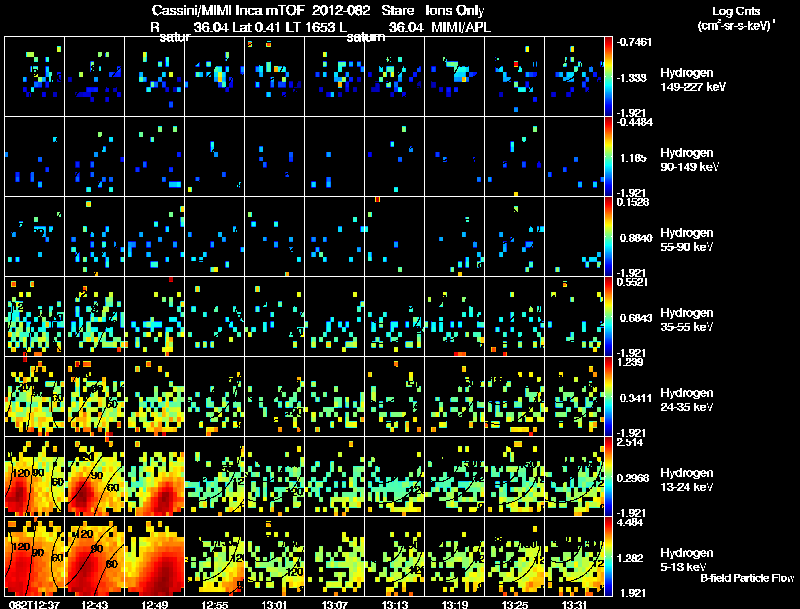Viewport: 800px width, 609px height.
Task: Click the 5-13 keV panel at 12:37
Action: coord(34,556)
